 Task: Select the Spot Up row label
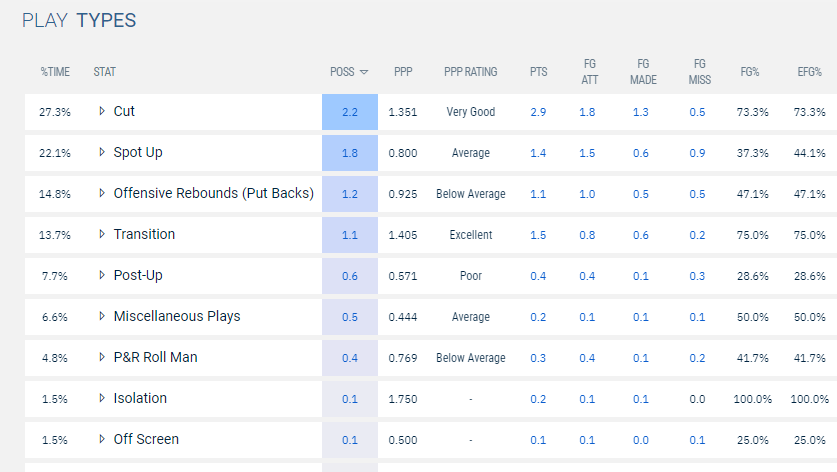[x=138, y=152]
